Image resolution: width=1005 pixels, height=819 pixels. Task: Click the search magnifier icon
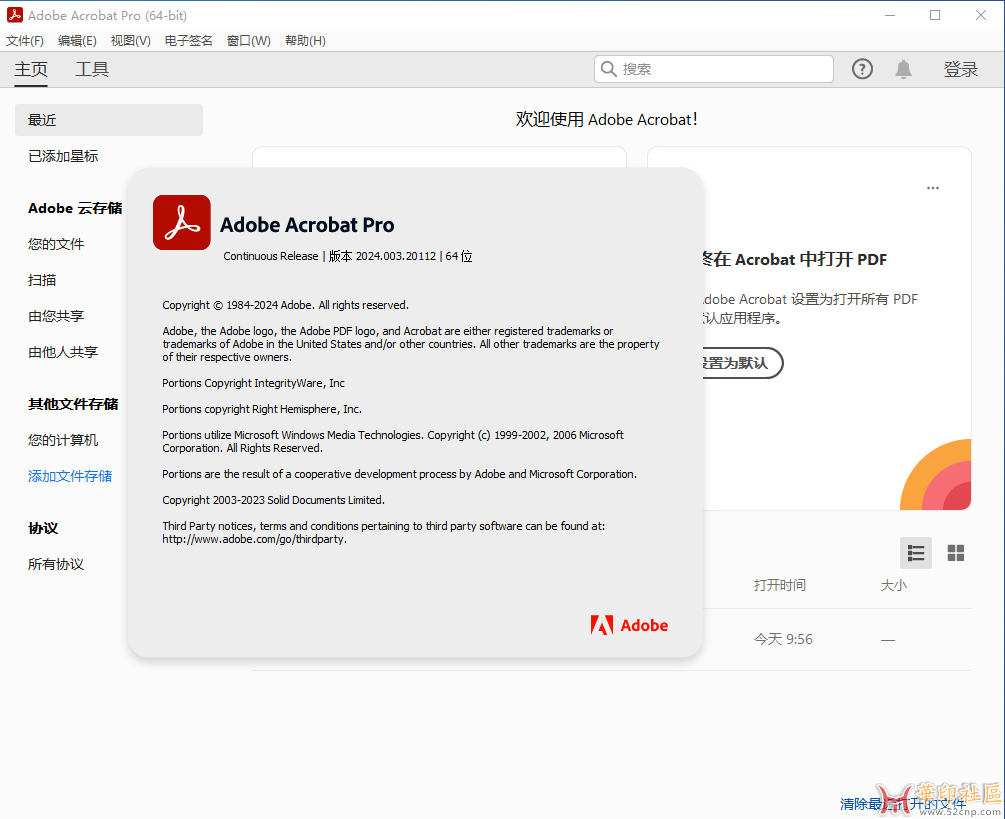point(608,69)
